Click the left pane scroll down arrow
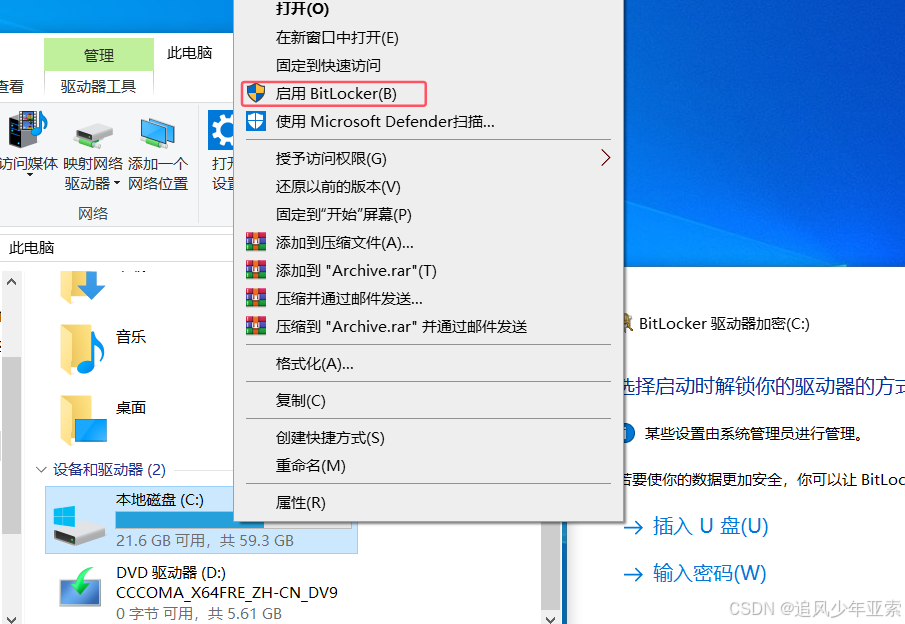 point(12,618)
